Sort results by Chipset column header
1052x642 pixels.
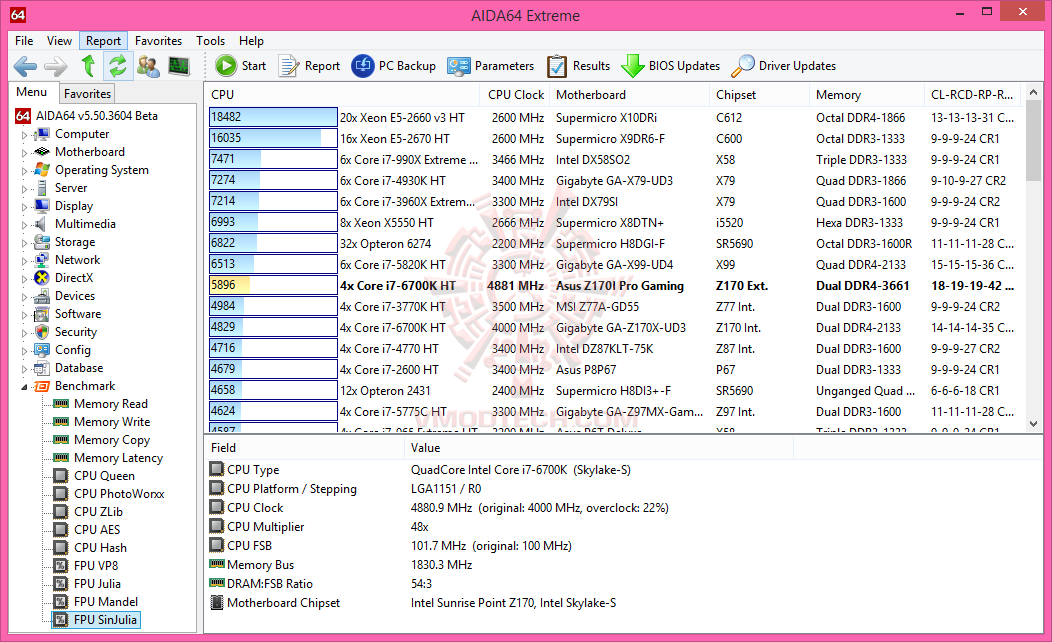(759, 95)
